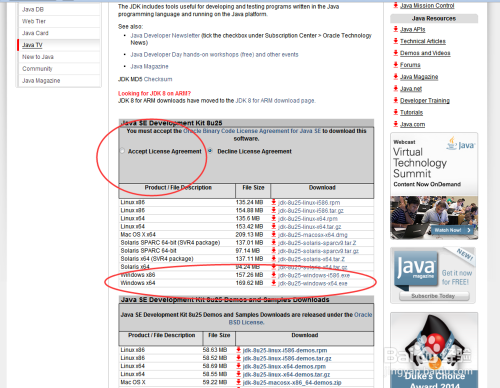Click the red arrow icon beside Developer Training
This screenshot has width=500, height=388.
(x=396, y=100)
